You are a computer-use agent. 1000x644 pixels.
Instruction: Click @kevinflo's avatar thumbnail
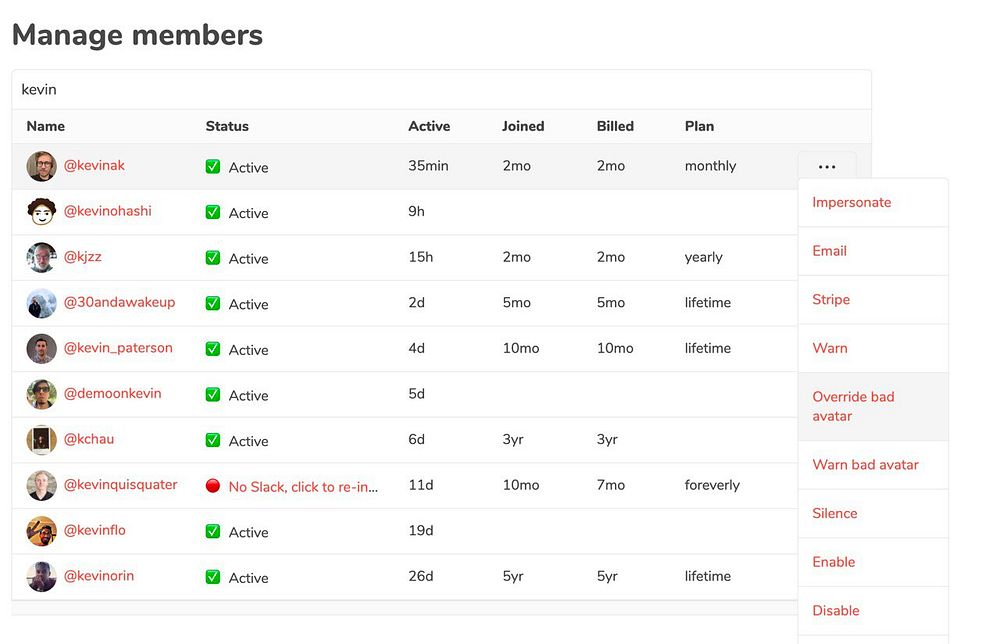point(41,531)
